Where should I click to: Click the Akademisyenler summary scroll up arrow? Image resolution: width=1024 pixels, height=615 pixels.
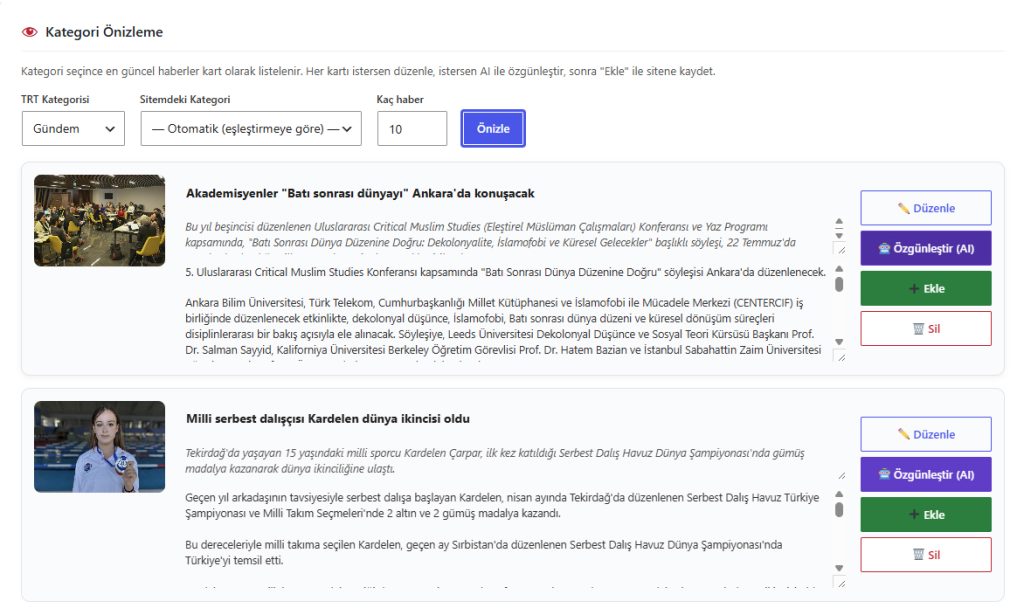tap(839, 222)
